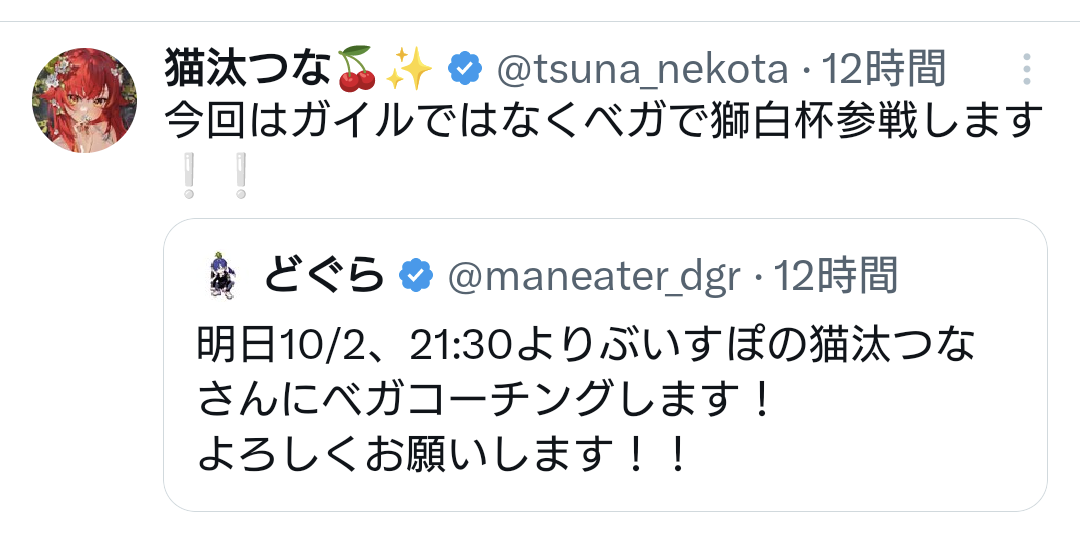This screenshot has height=538, width=1080.
Task: Click どぐら's small profile avatar icon
Action: pyautogui.click(x=221, y=275)
